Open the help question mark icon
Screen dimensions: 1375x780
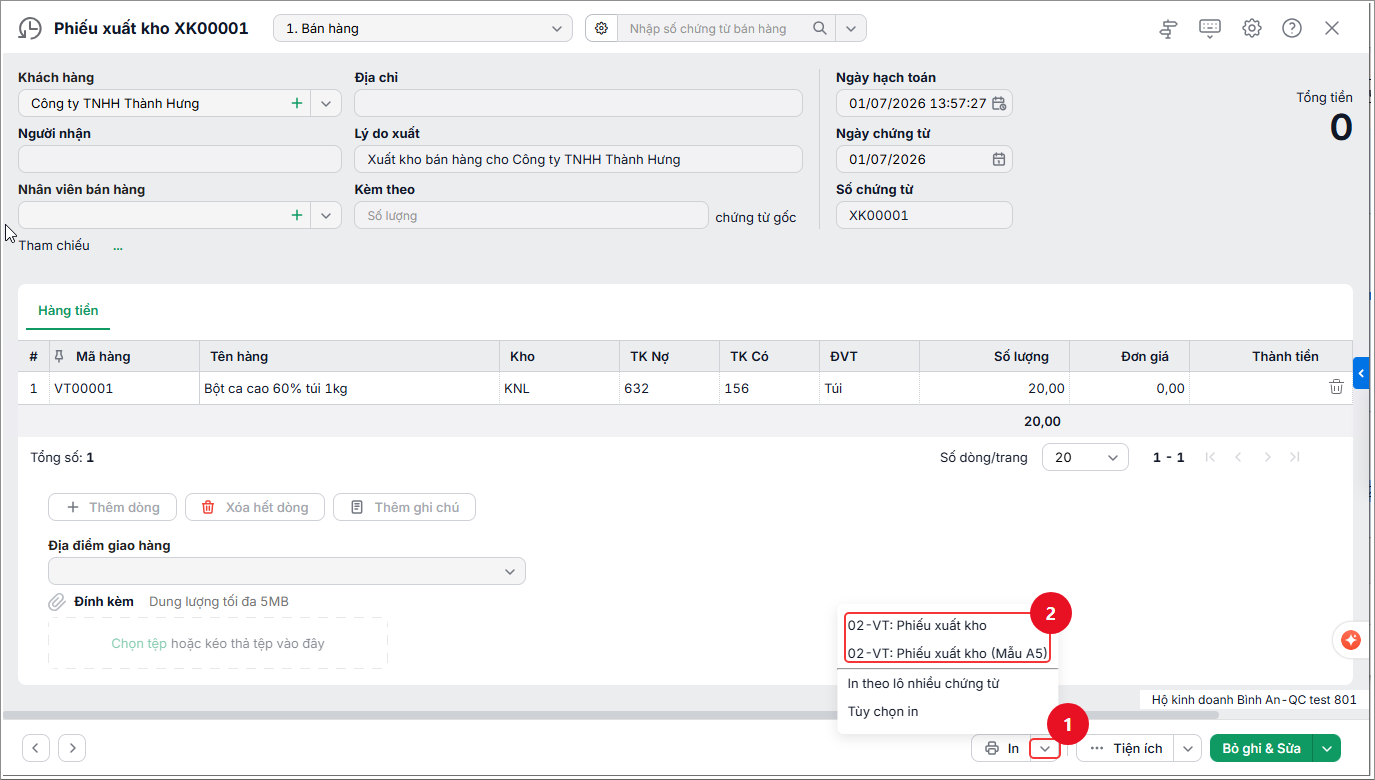tap(1292, 28)
